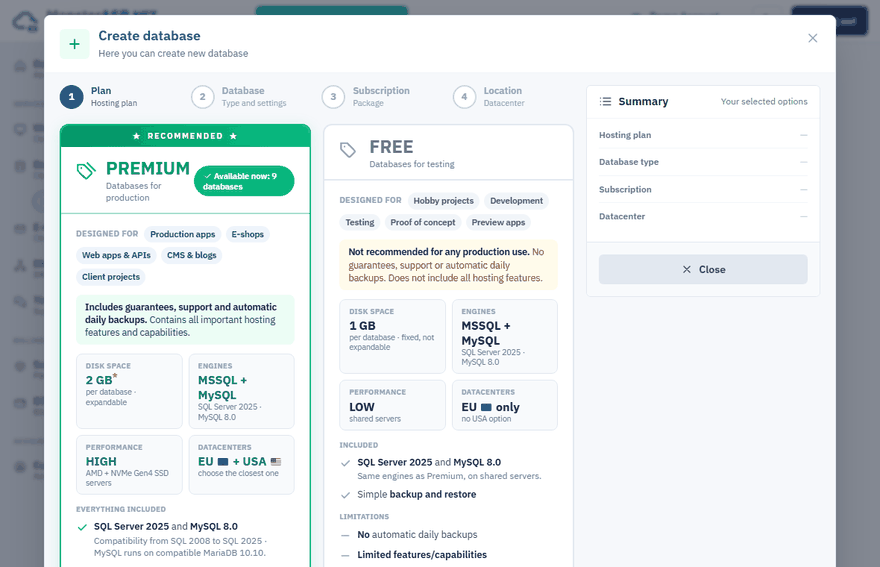This screenshot has height=567, width=880.
Task: Click the Summary list icon
Action: [605, 102]
